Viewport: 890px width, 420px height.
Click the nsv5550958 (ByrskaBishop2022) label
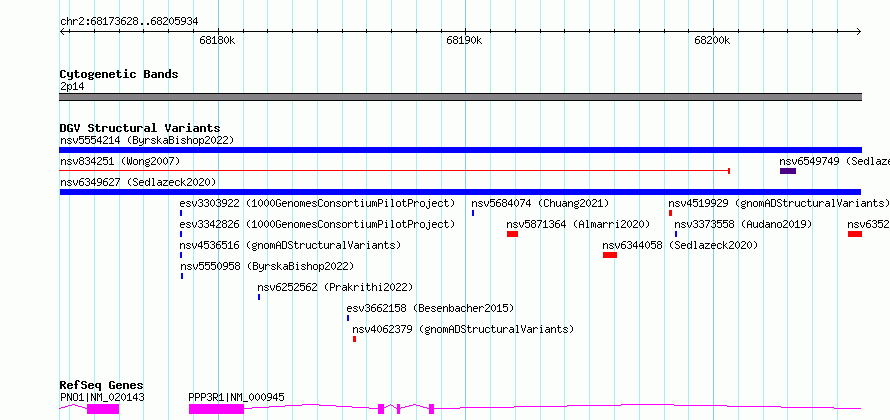(267, 266)
